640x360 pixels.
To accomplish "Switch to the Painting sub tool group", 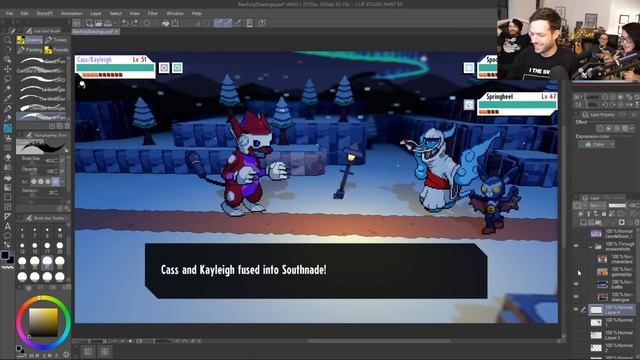I will click(30, 50).
